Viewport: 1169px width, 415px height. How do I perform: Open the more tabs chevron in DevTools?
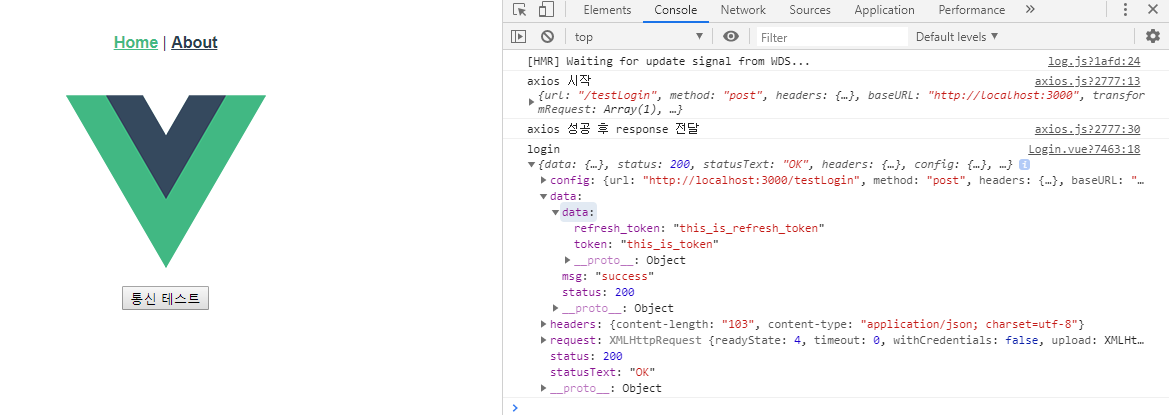tap(1030, 10)
